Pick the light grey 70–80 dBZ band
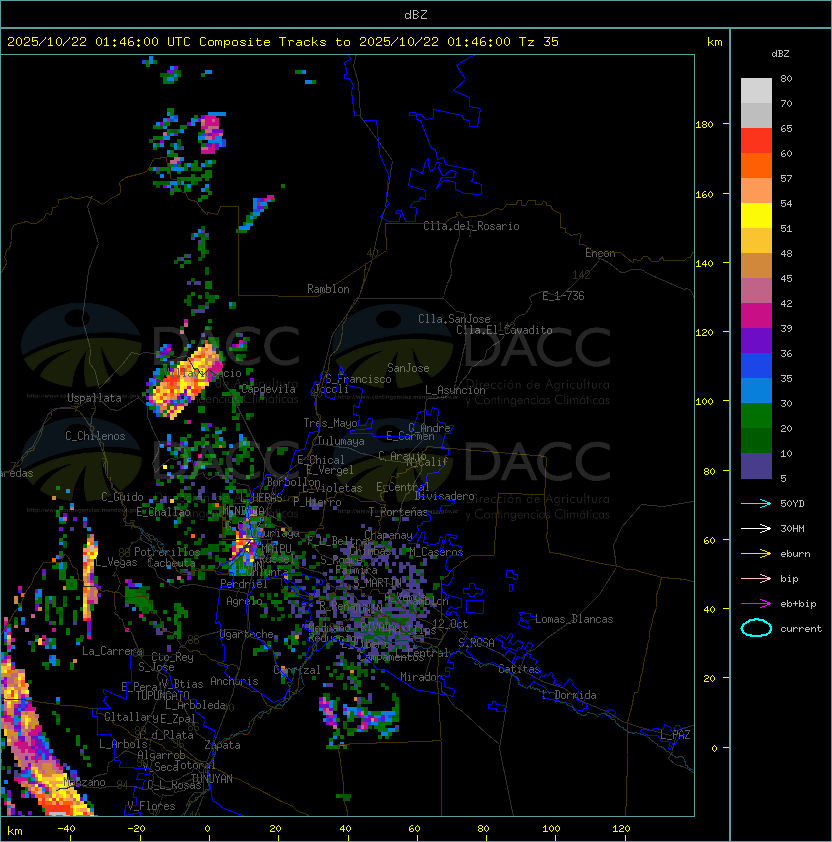 756,91
